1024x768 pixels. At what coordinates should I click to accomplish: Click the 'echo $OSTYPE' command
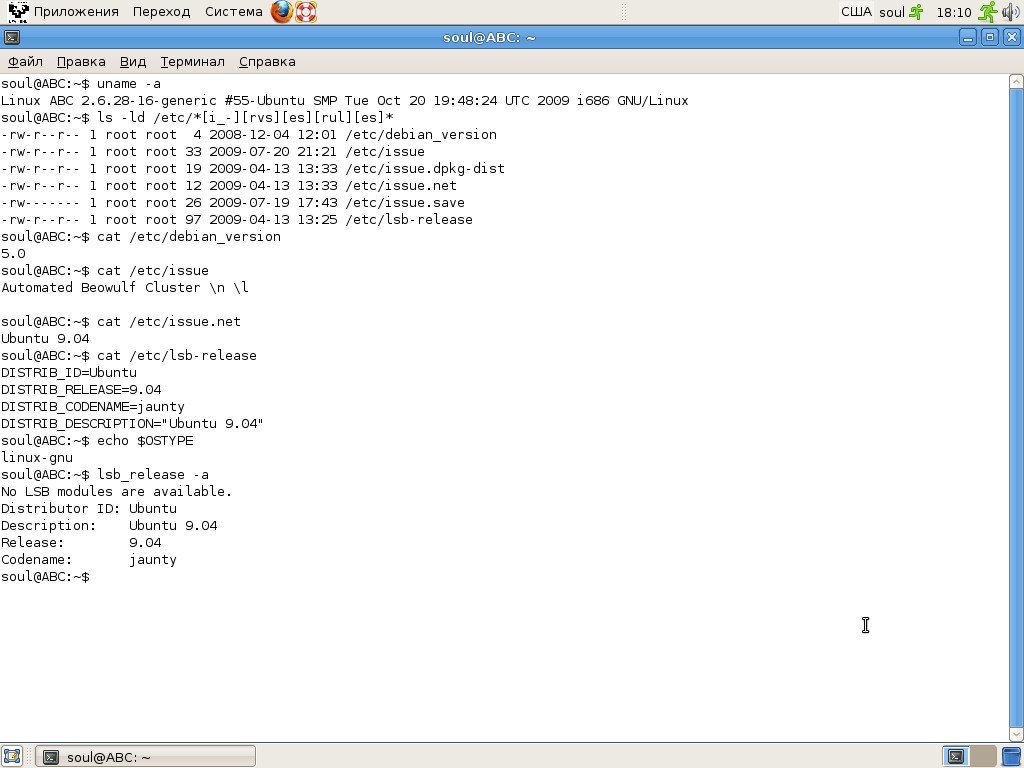(x=145, y=440)
